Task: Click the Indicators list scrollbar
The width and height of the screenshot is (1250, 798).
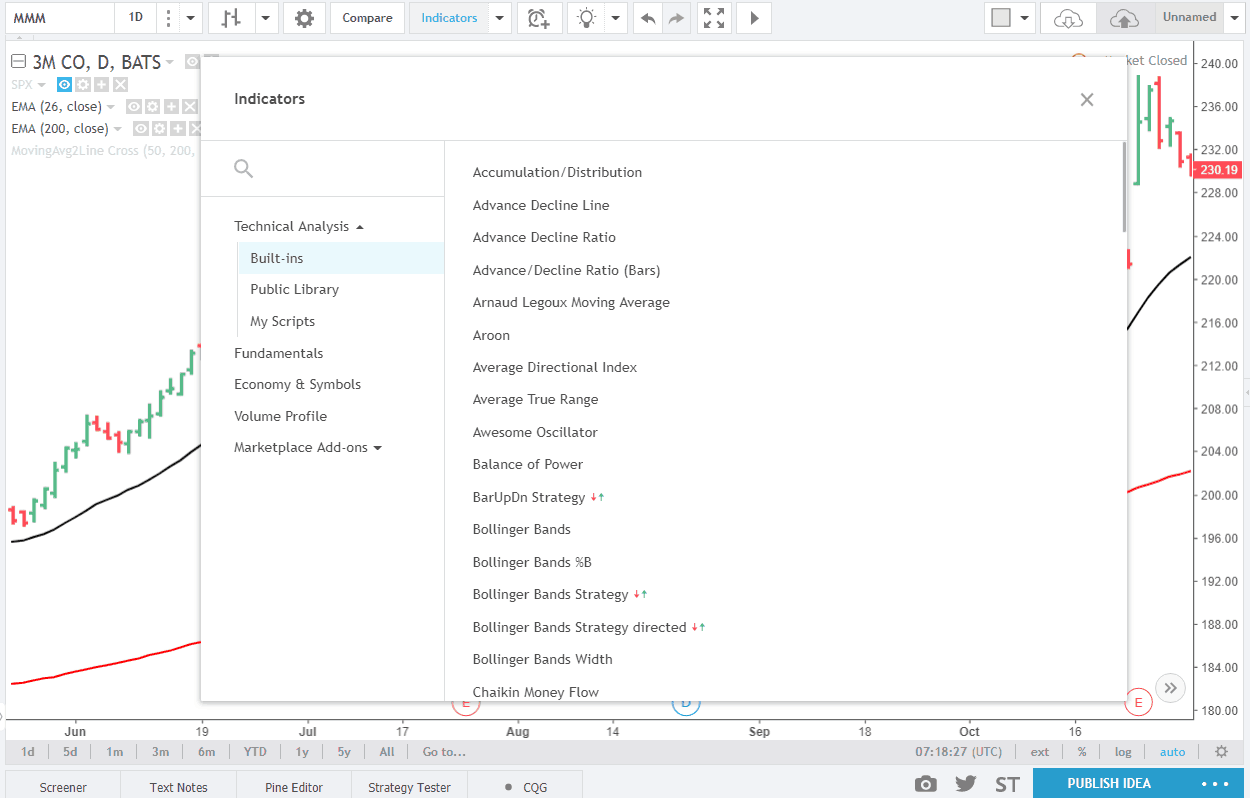Action: pyautogui.click(x=1124, y=186)
